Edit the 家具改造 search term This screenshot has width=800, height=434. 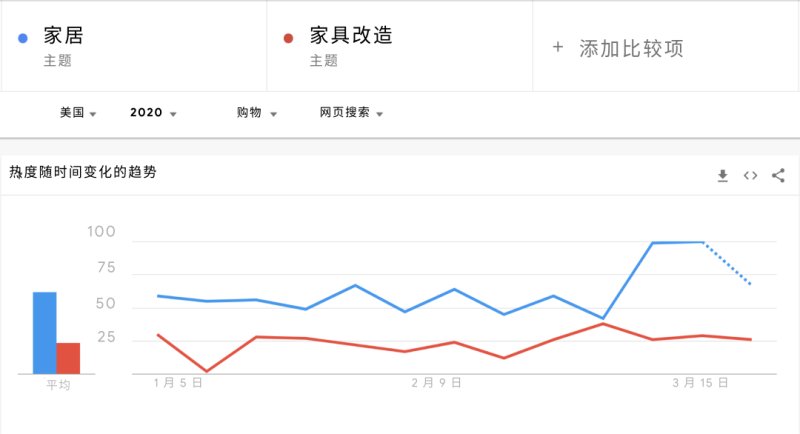pos(350,36)
